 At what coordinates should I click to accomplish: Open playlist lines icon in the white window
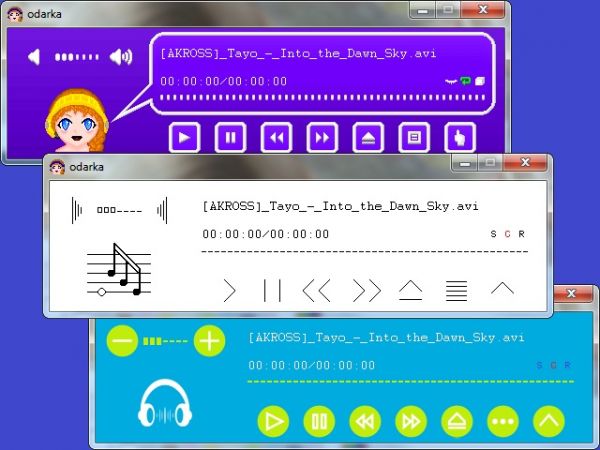[457, 291]
